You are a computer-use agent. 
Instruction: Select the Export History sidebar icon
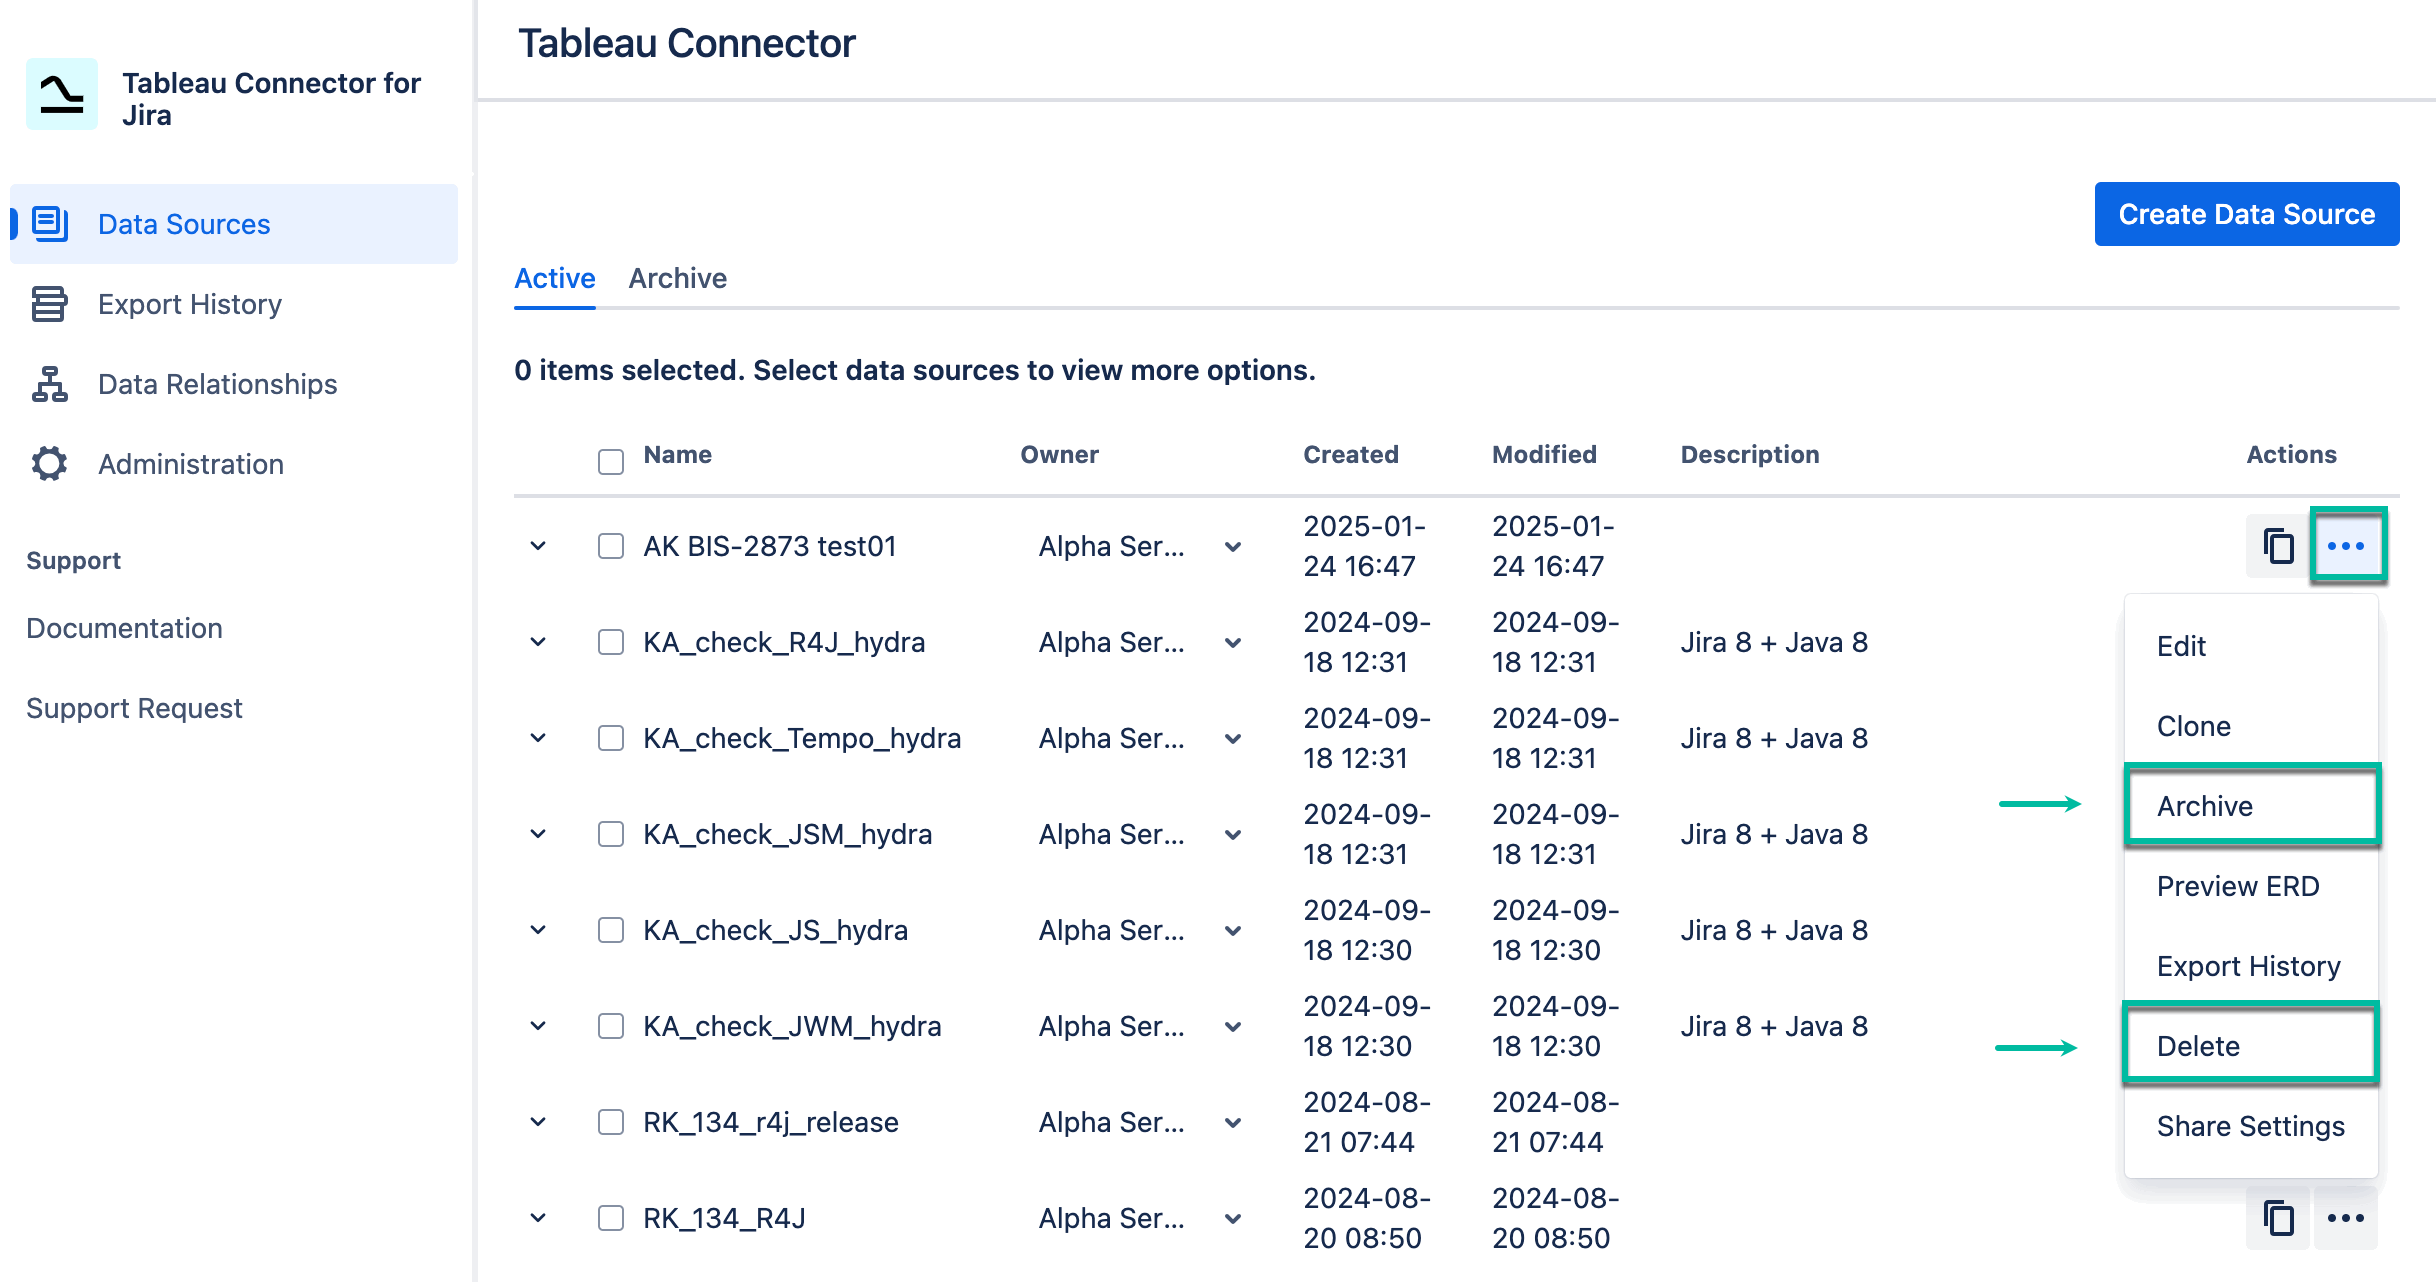50,304
